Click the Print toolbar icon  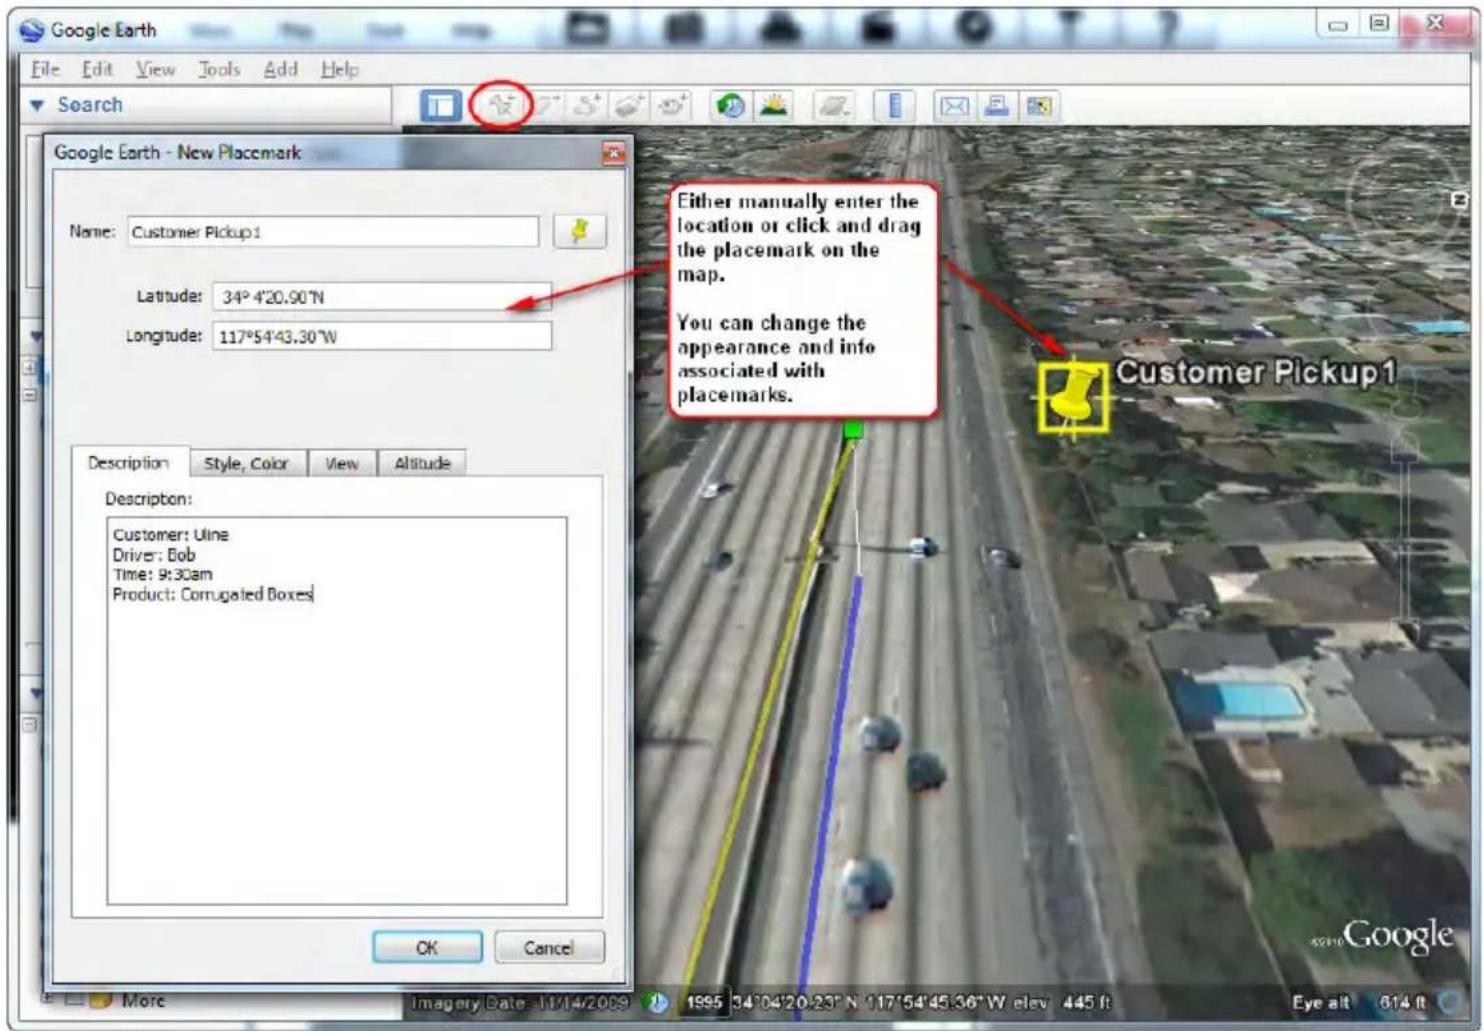tap(997, 105)
